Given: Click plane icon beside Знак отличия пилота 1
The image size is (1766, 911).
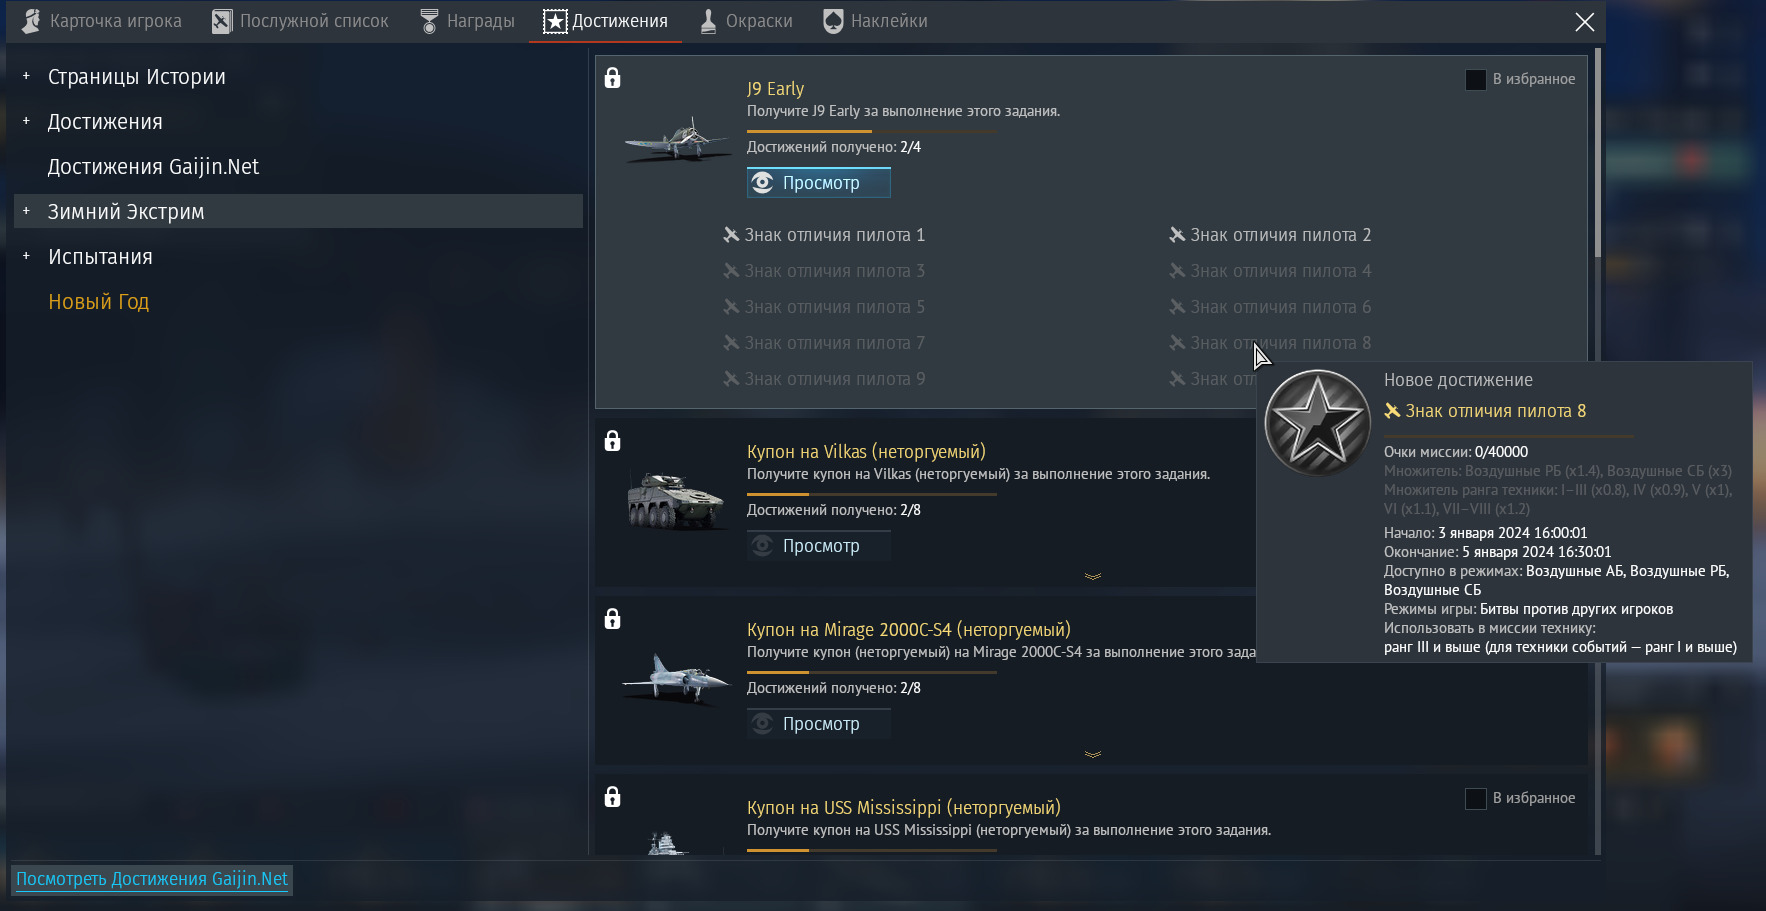Looking at the screenshot, I should [x=731, y=235].
